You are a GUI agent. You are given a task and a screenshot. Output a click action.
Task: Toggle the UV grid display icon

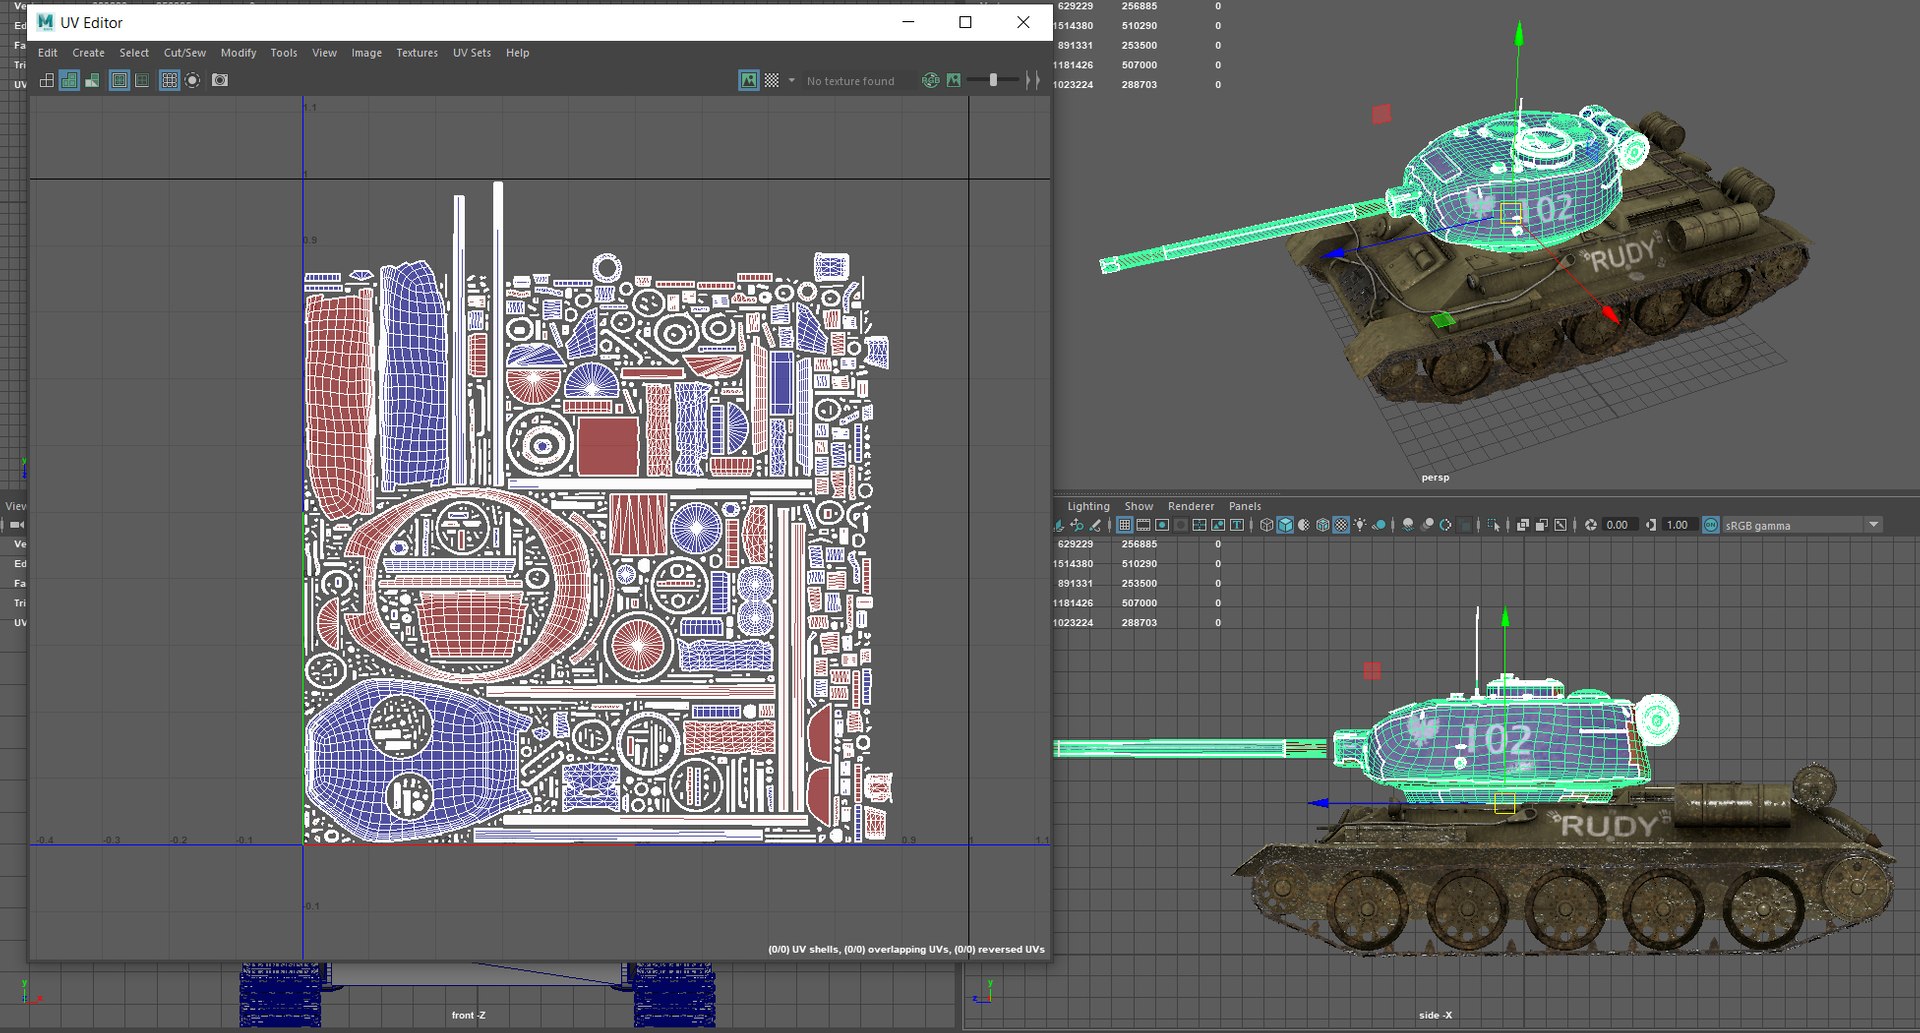tap(169, 80)
